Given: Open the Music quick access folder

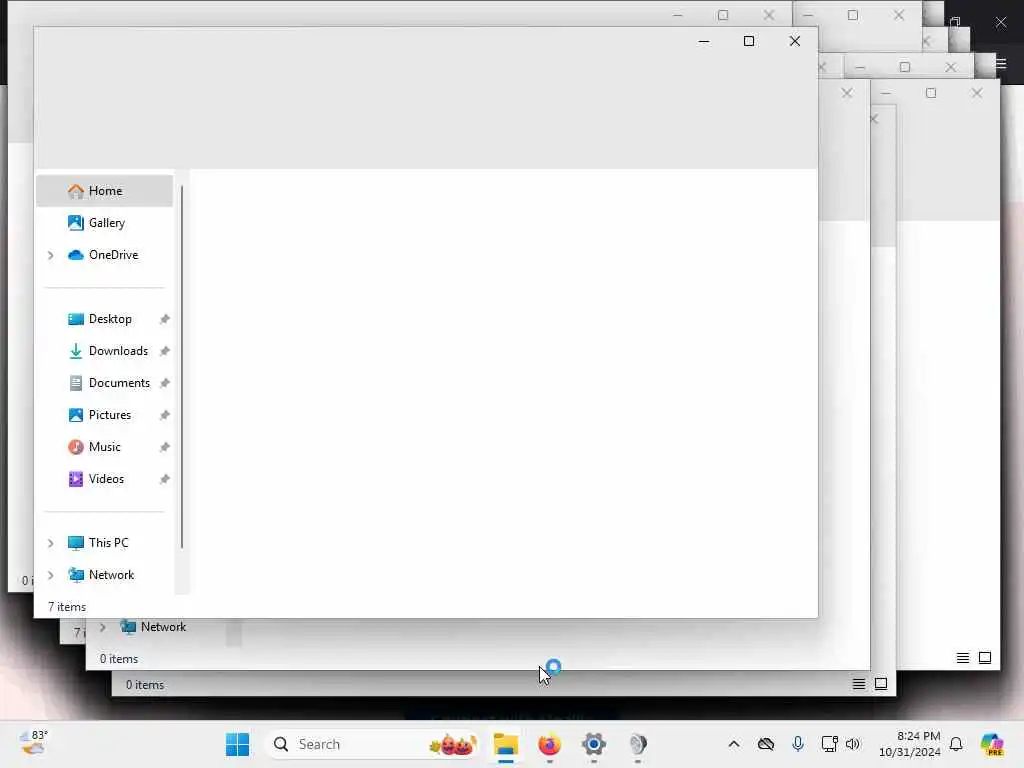Looking at the screenshot, I should coord(104,447).
